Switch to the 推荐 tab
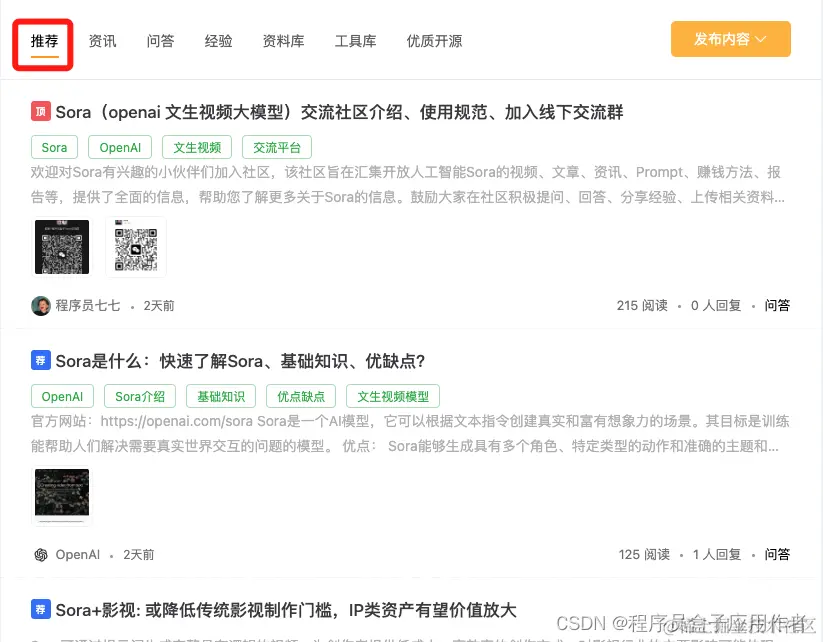The height and width of the screenshot is (642, 823). [44, 41]
